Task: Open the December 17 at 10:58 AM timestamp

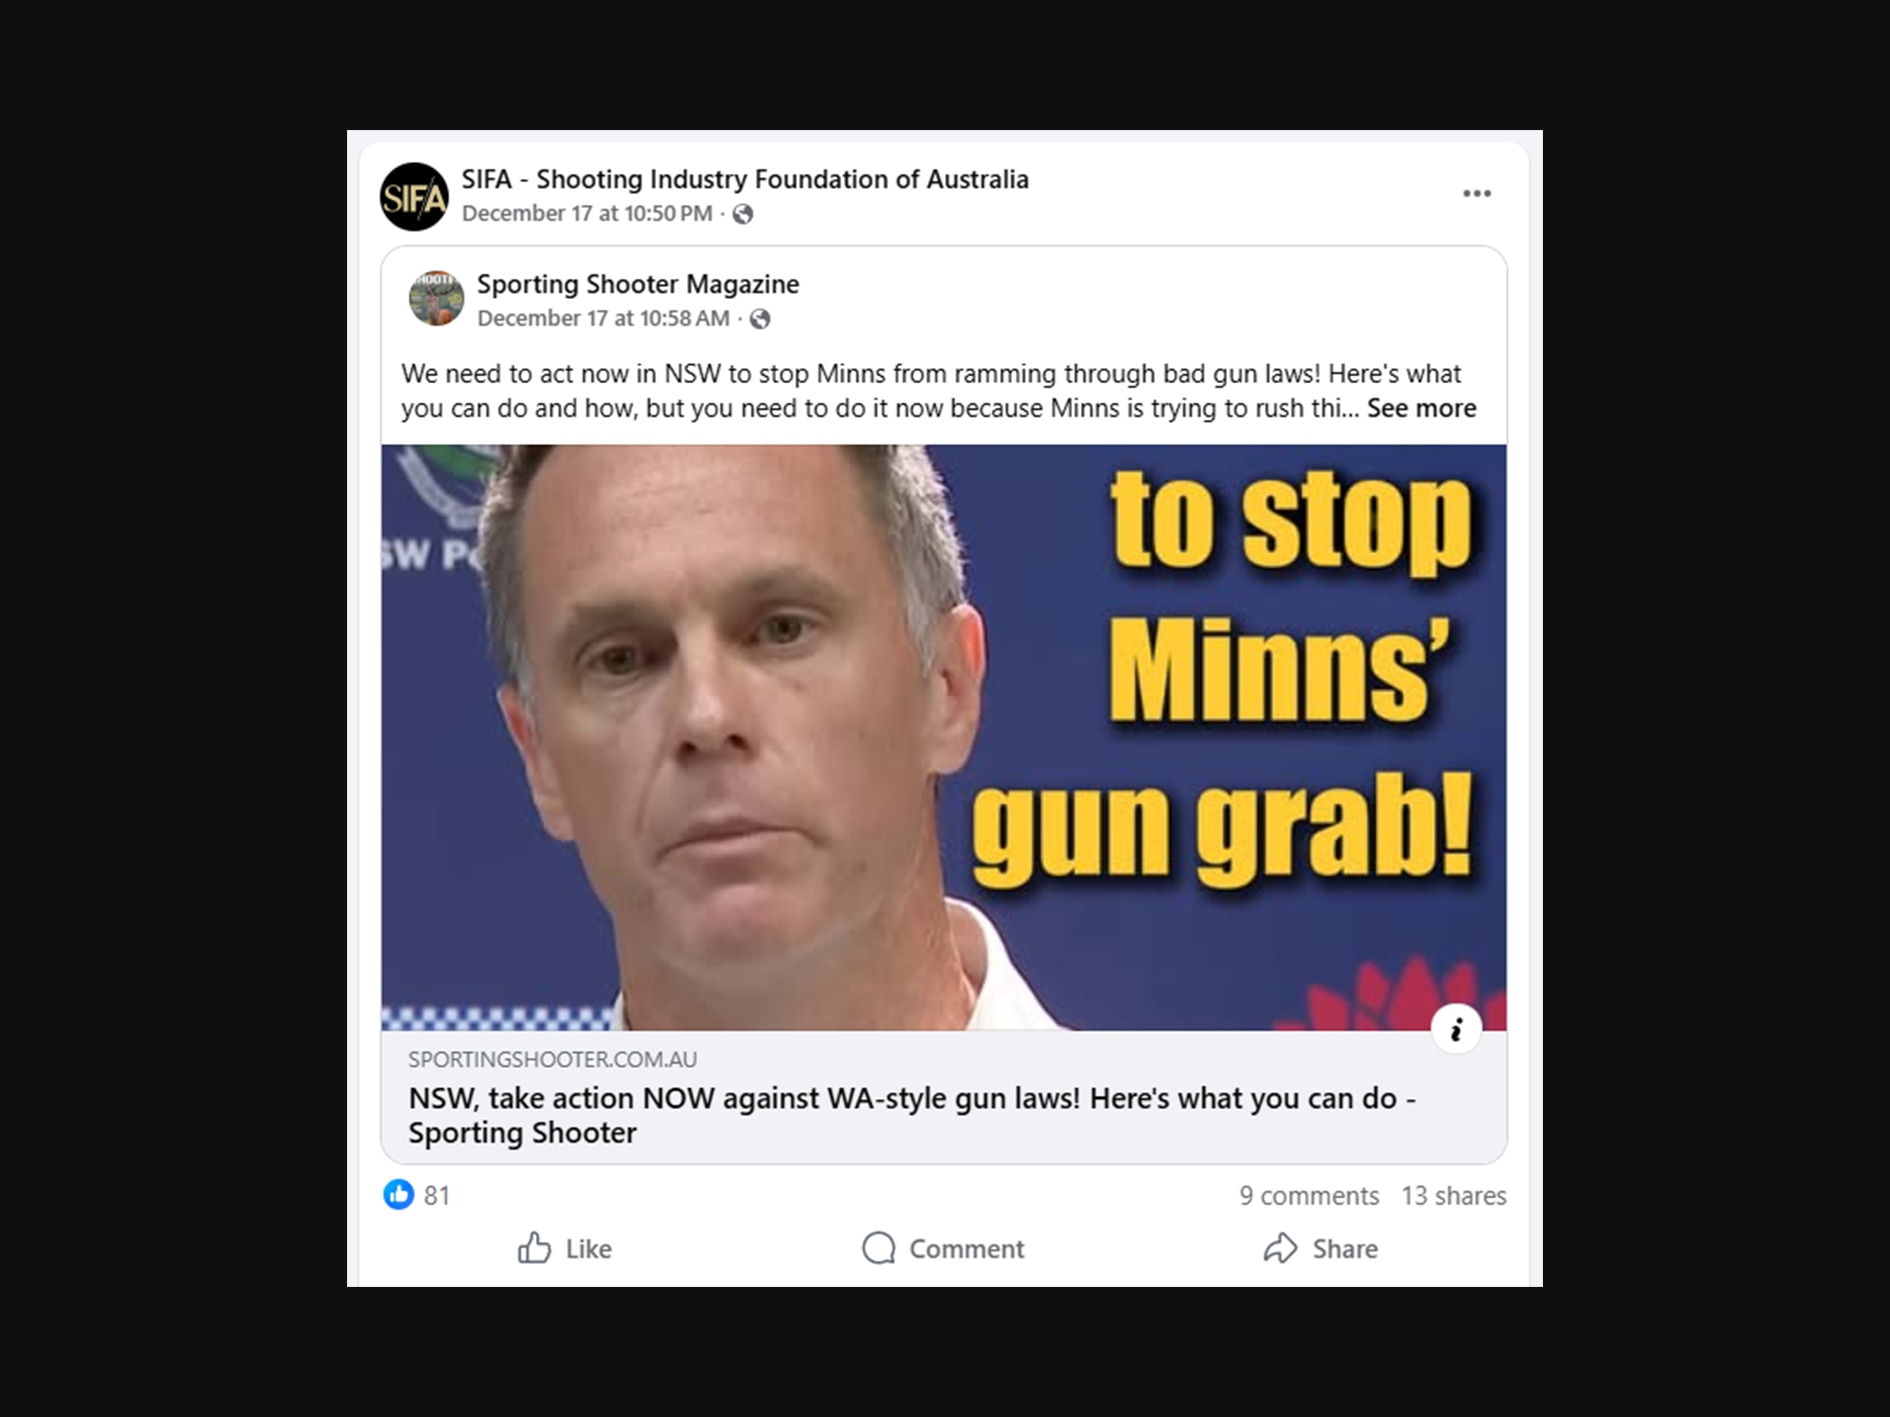Action: pyautogui.click(x=603, y=318)
